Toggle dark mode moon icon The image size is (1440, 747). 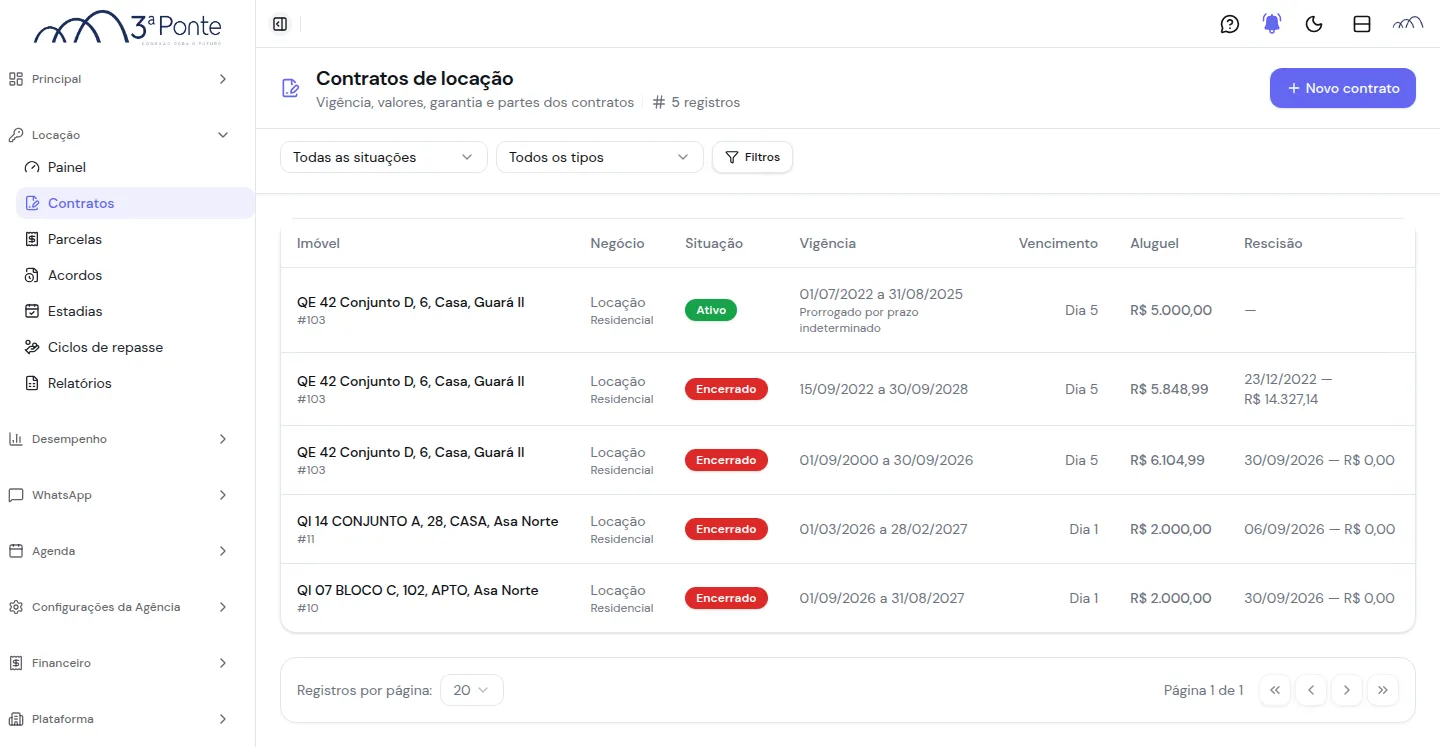coord(1315,24)
